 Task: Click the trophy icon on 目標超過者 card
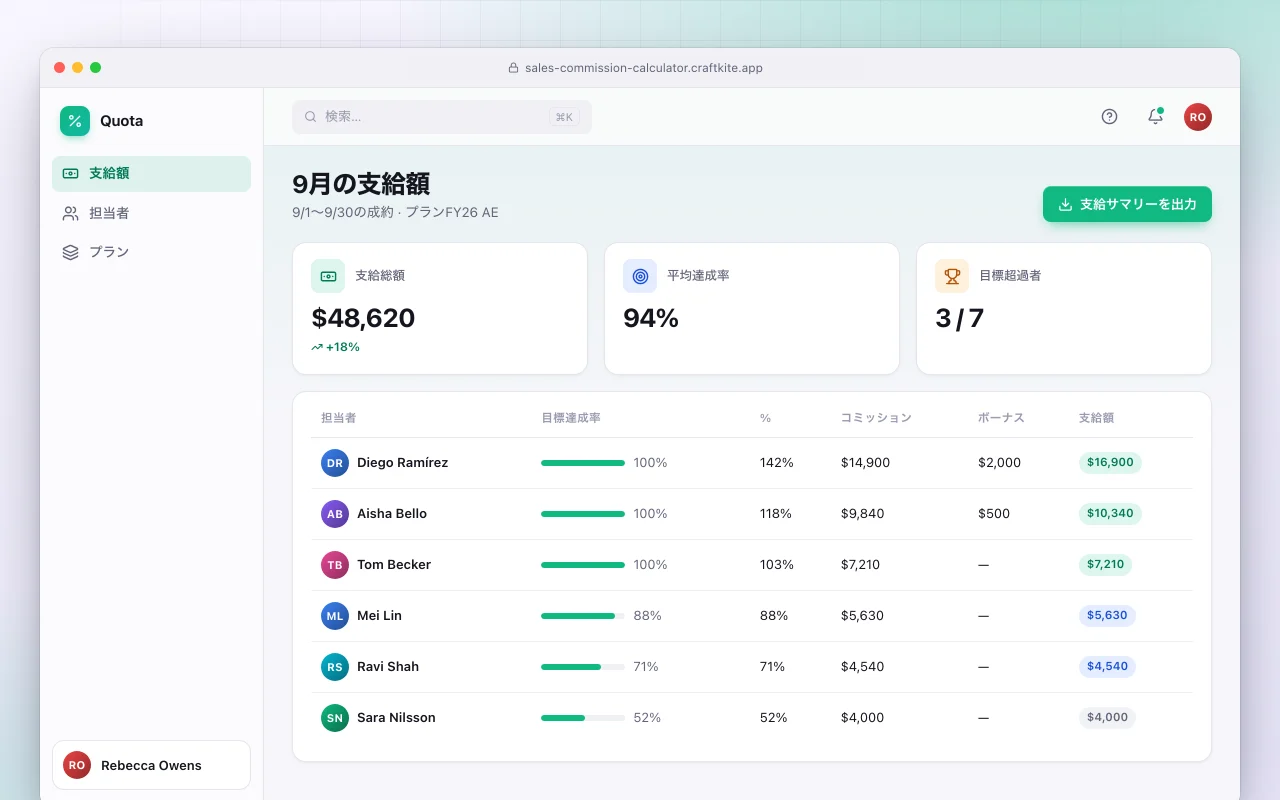[952, 276]
